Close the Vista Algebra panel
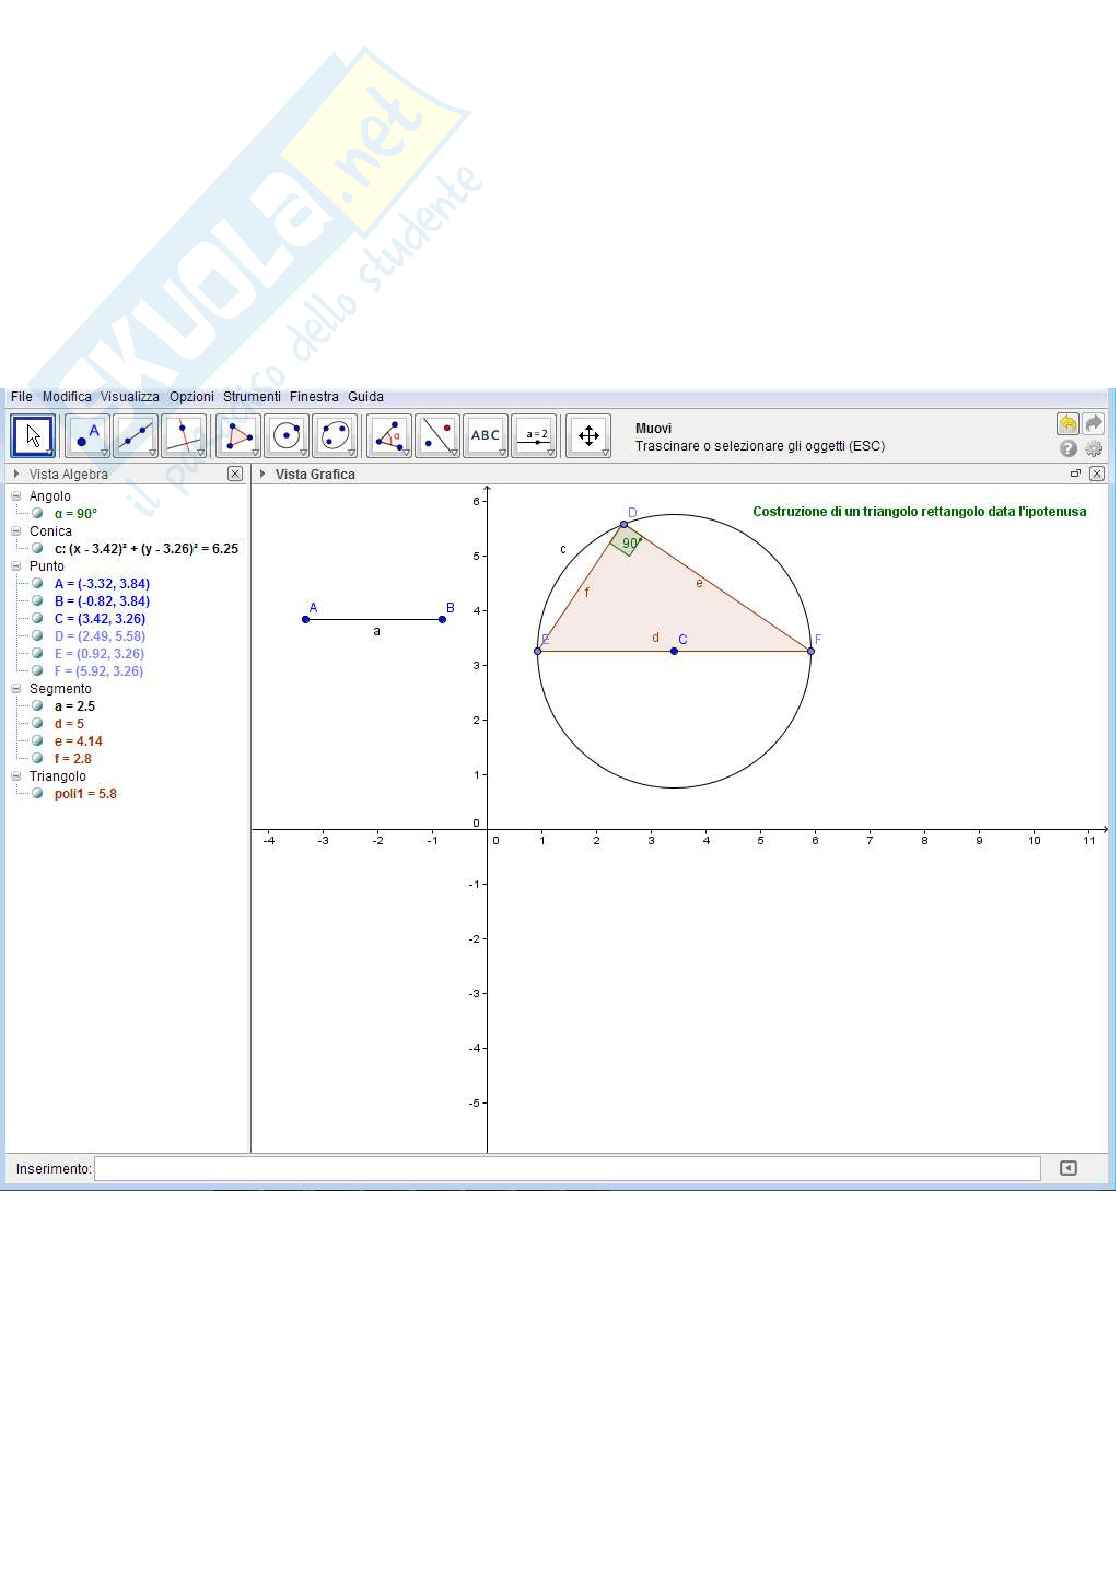The width and height of the screenshot is (1116, 1579). pos(235,474)
